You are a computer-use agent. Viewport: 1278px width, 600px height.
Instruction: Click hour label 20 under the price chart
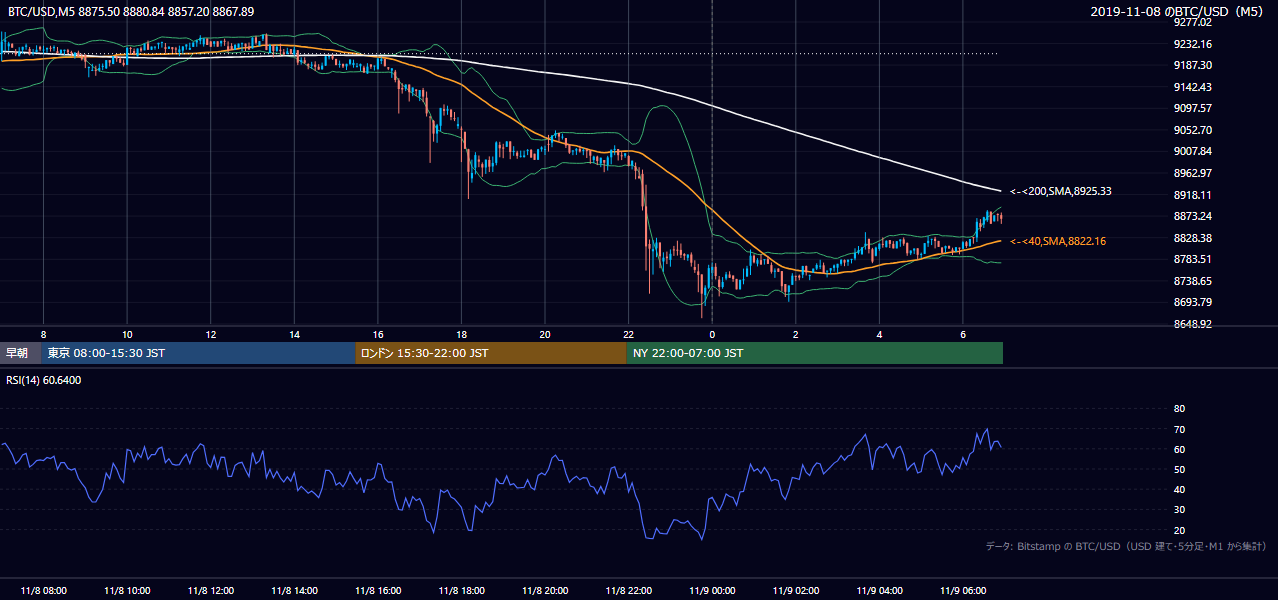pyautogui.click(x=545, y=333)
